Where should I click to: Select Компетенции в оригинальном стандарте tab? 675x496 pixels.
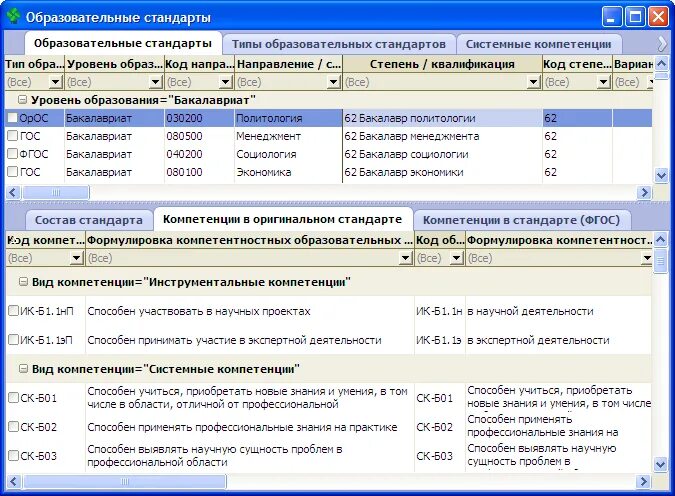[x=283, y=219]
